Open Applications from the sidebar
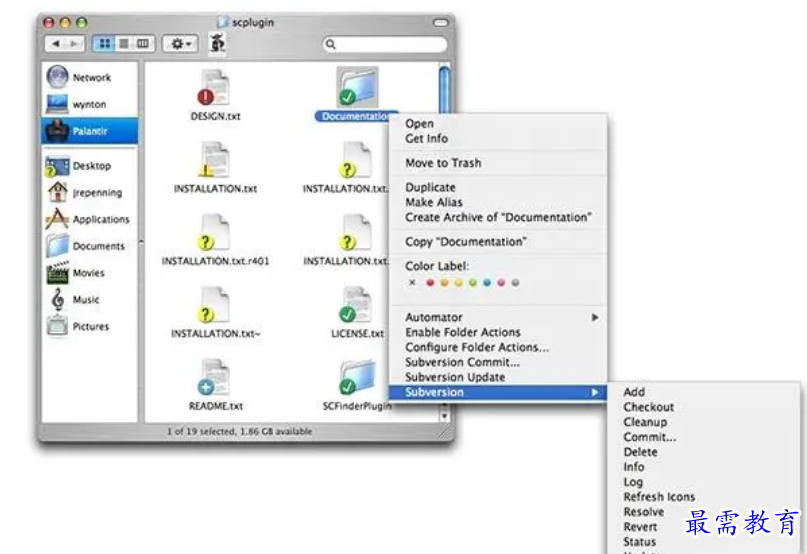Image resolution: width=807 pixels, height=554 pixels. 89,219
